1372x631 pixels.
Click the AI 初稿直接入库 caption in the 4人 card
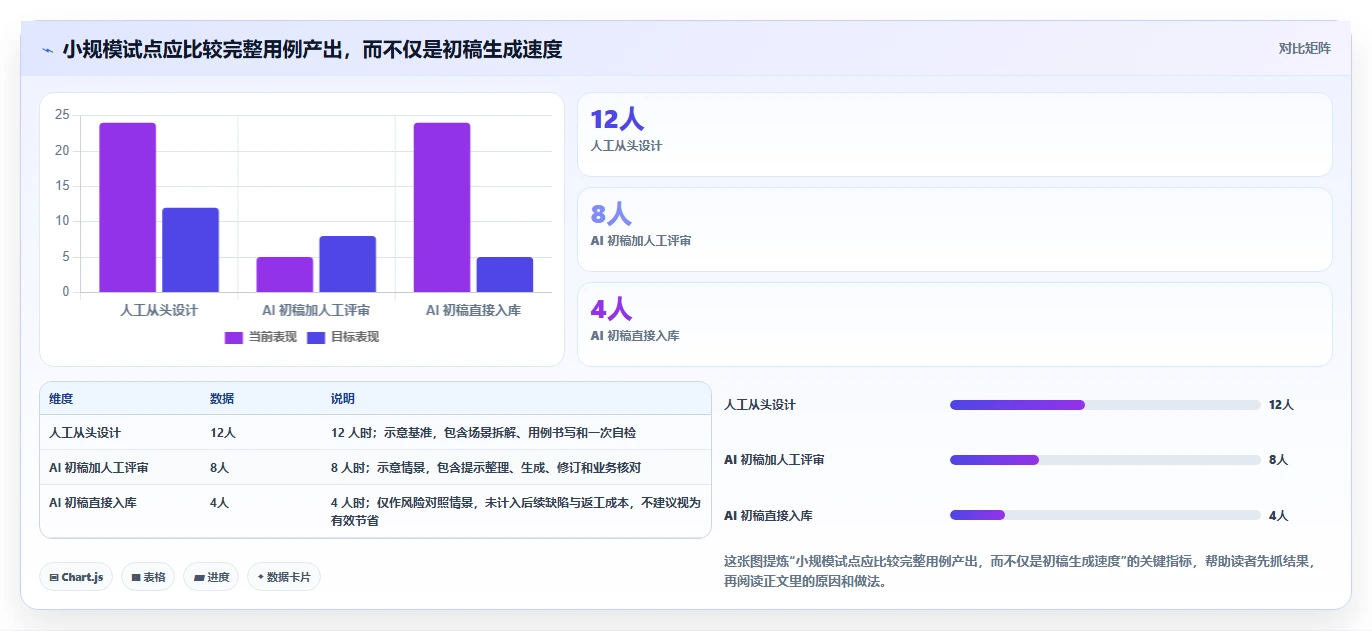tap(635, 336)
